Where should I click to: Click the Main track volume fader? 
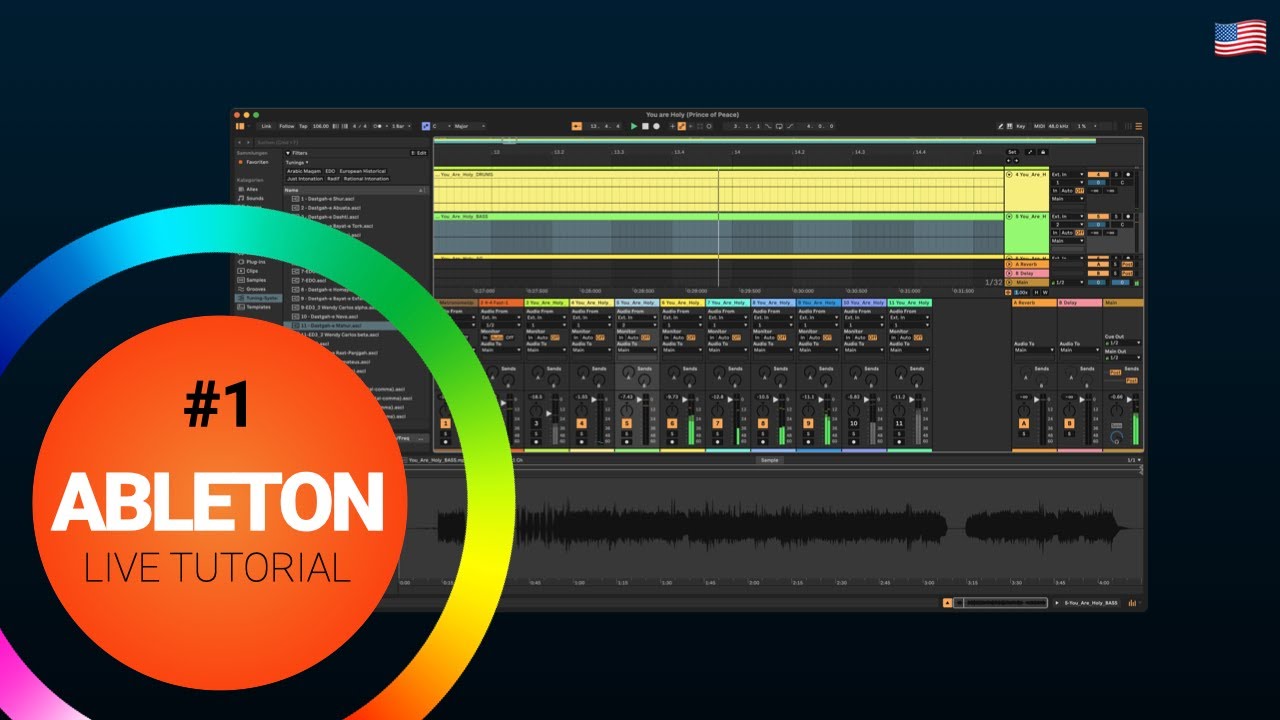pos(1129,400)
